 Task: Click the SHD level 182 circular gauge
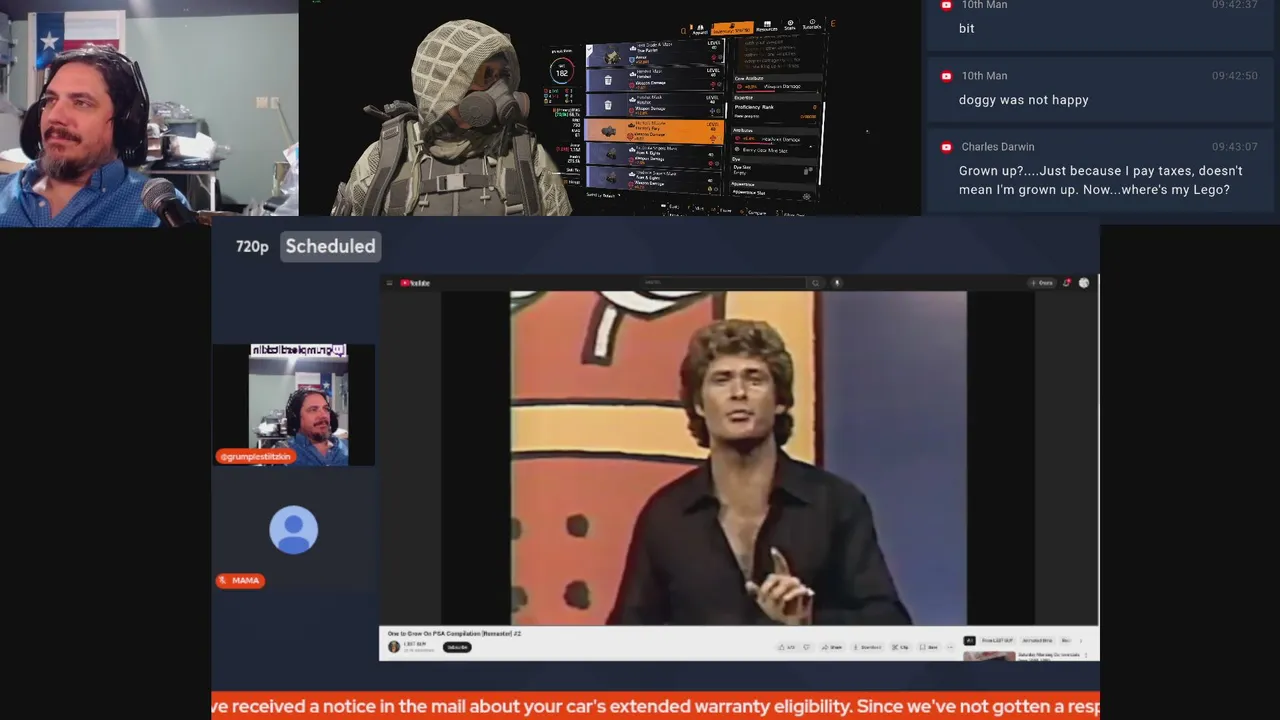[561, 72]
